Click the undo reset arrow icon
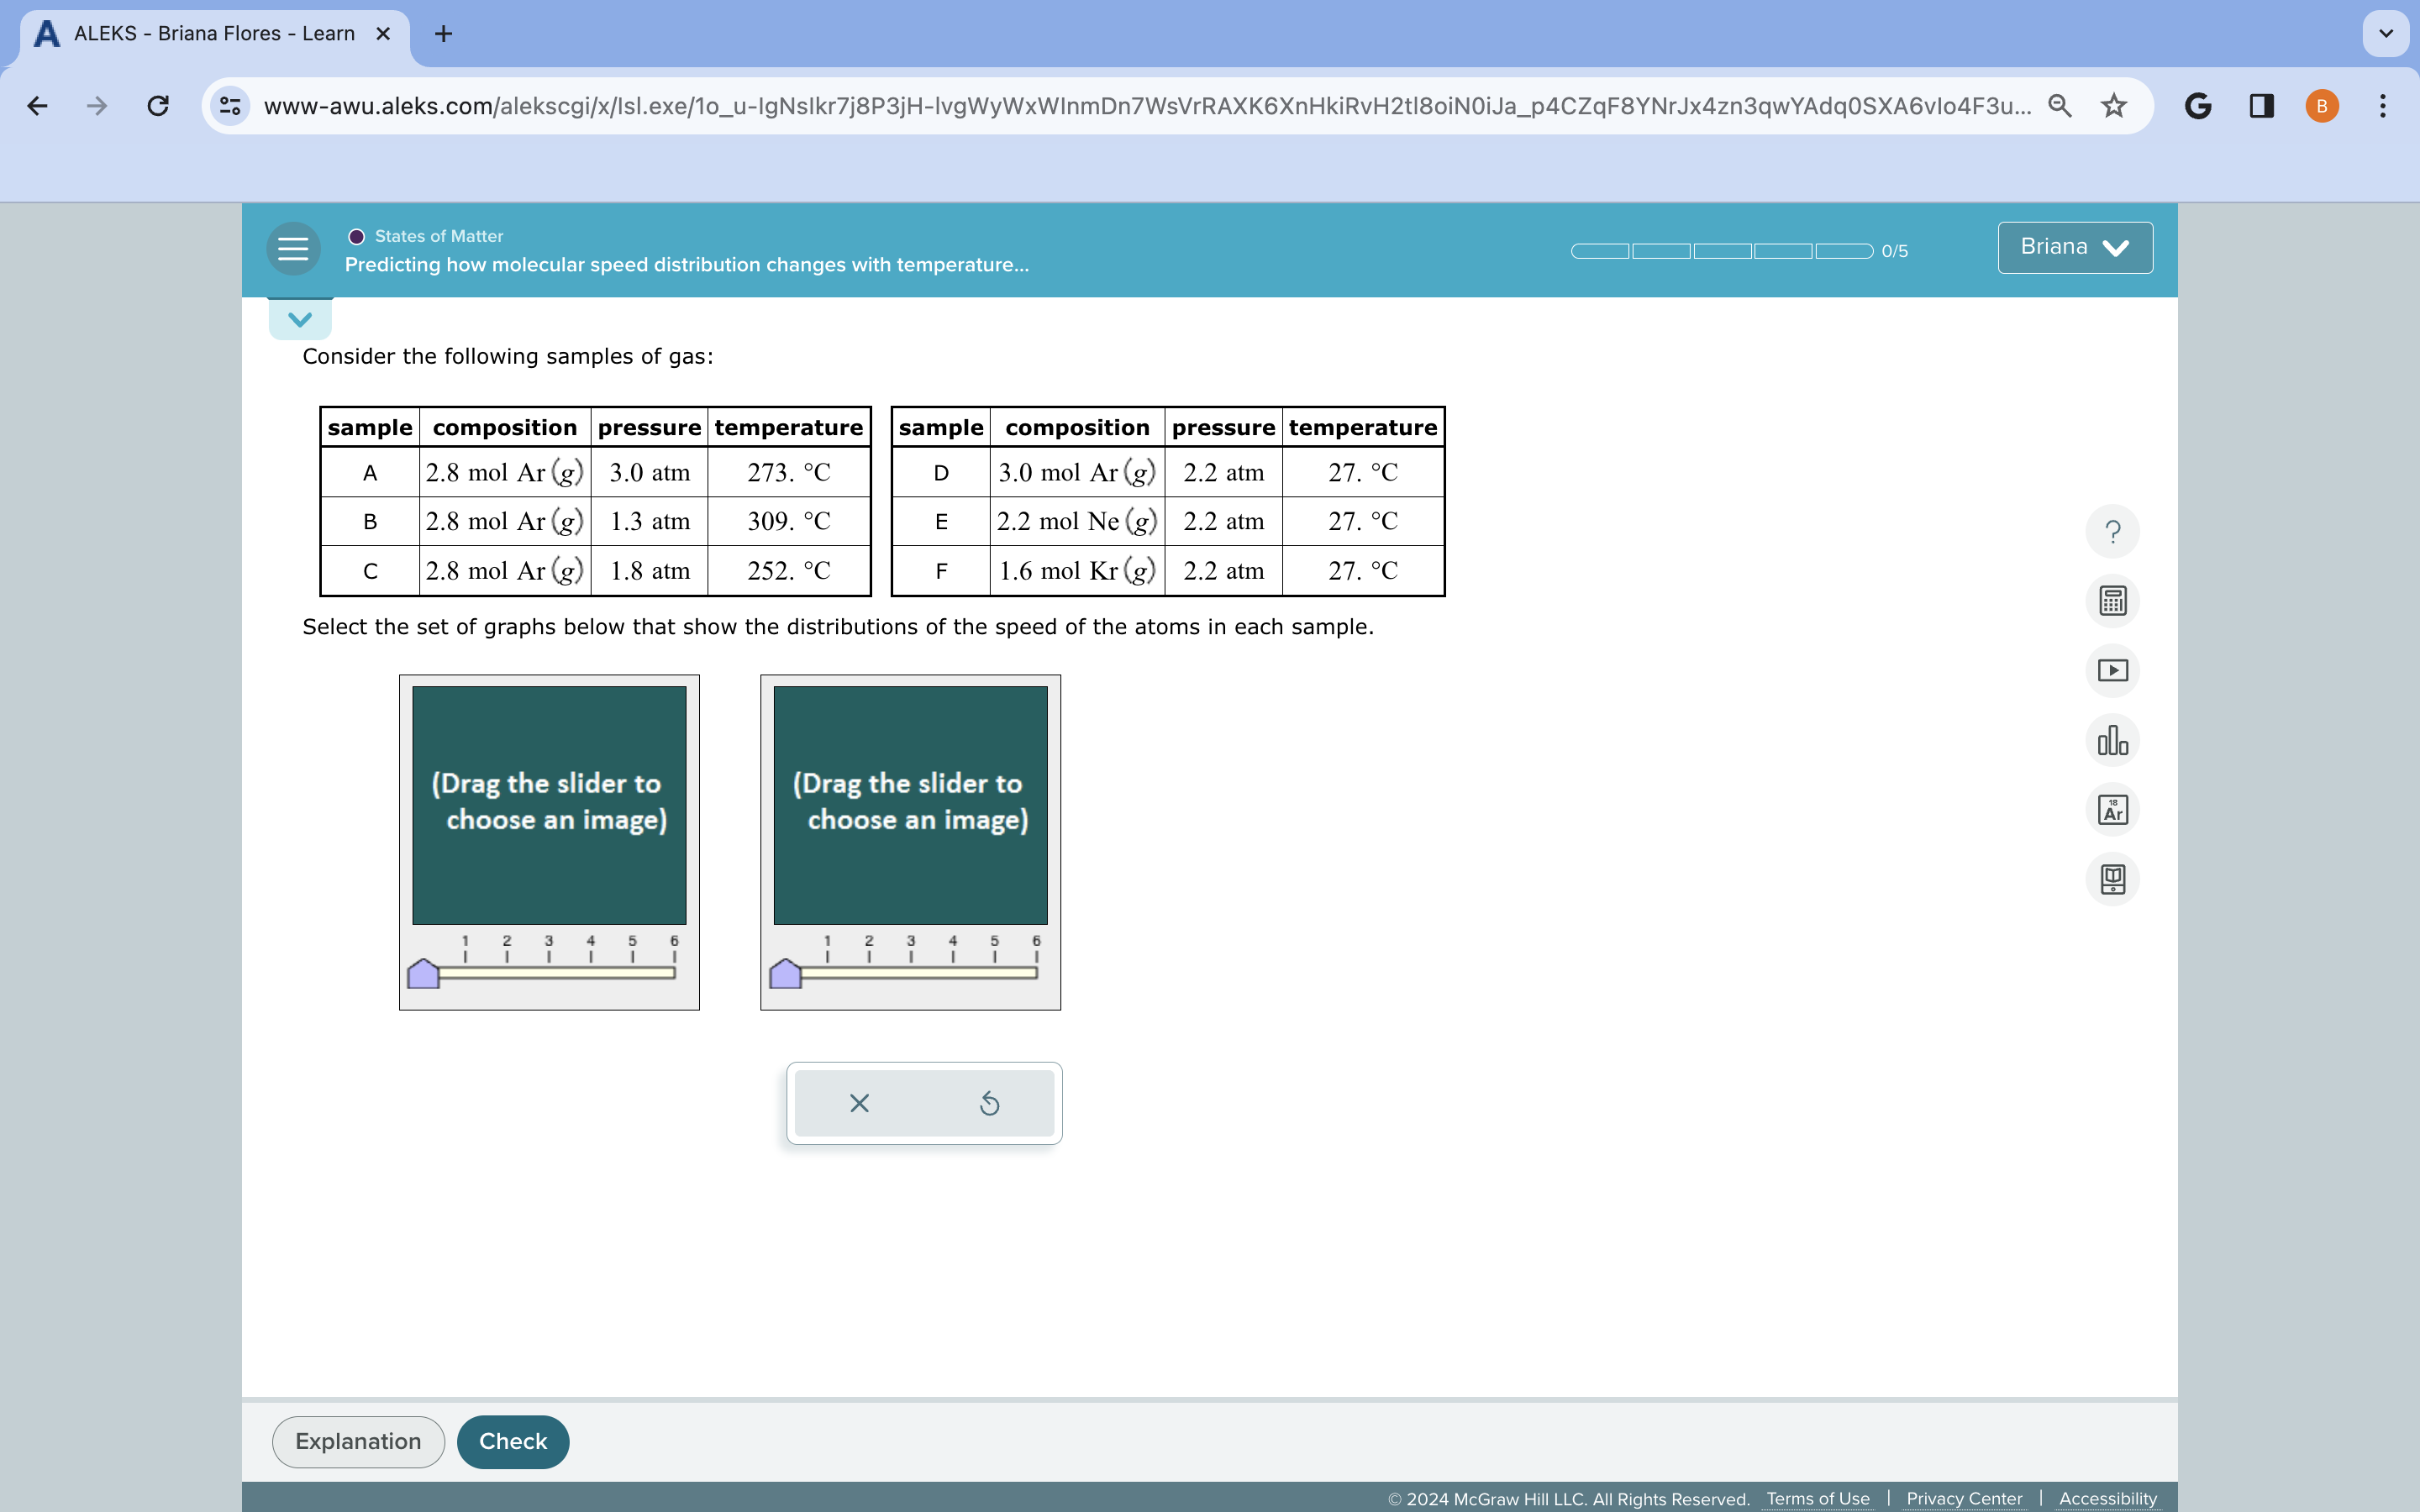Screen dimensions: 2420x1512 (x=989, y=1103)
